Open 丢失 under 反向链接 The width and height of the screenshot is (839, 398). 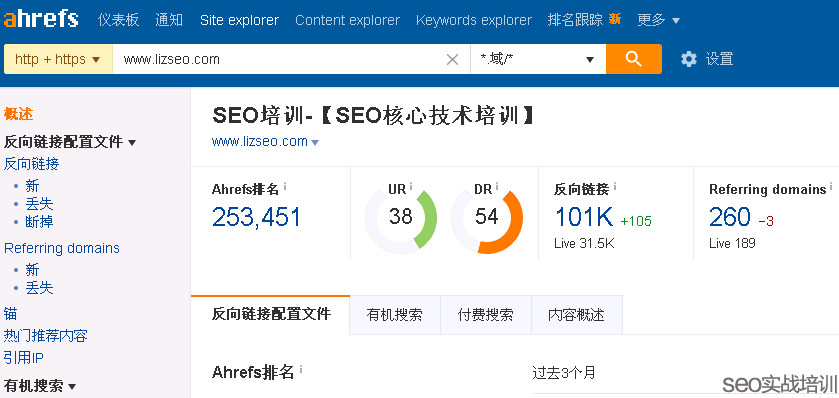click(x=40, y=204)
